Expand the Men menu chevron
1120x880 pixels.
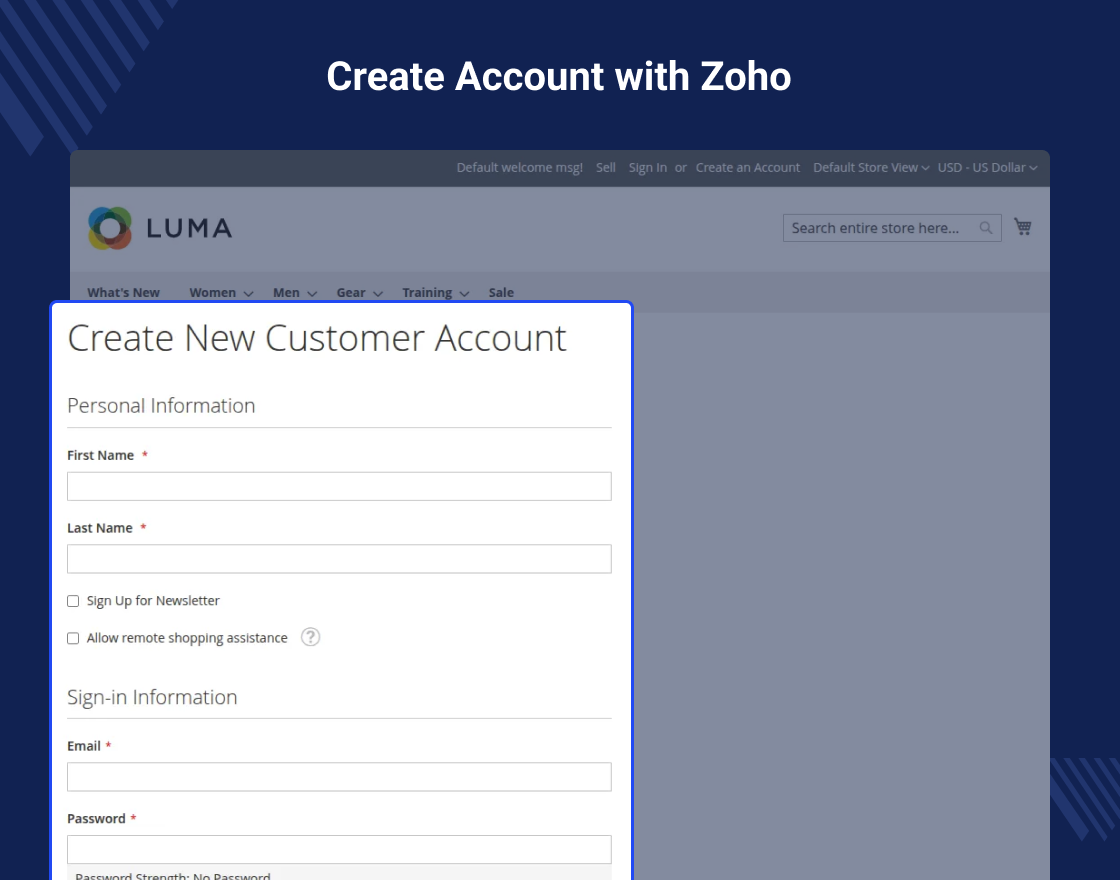[312, 294]
